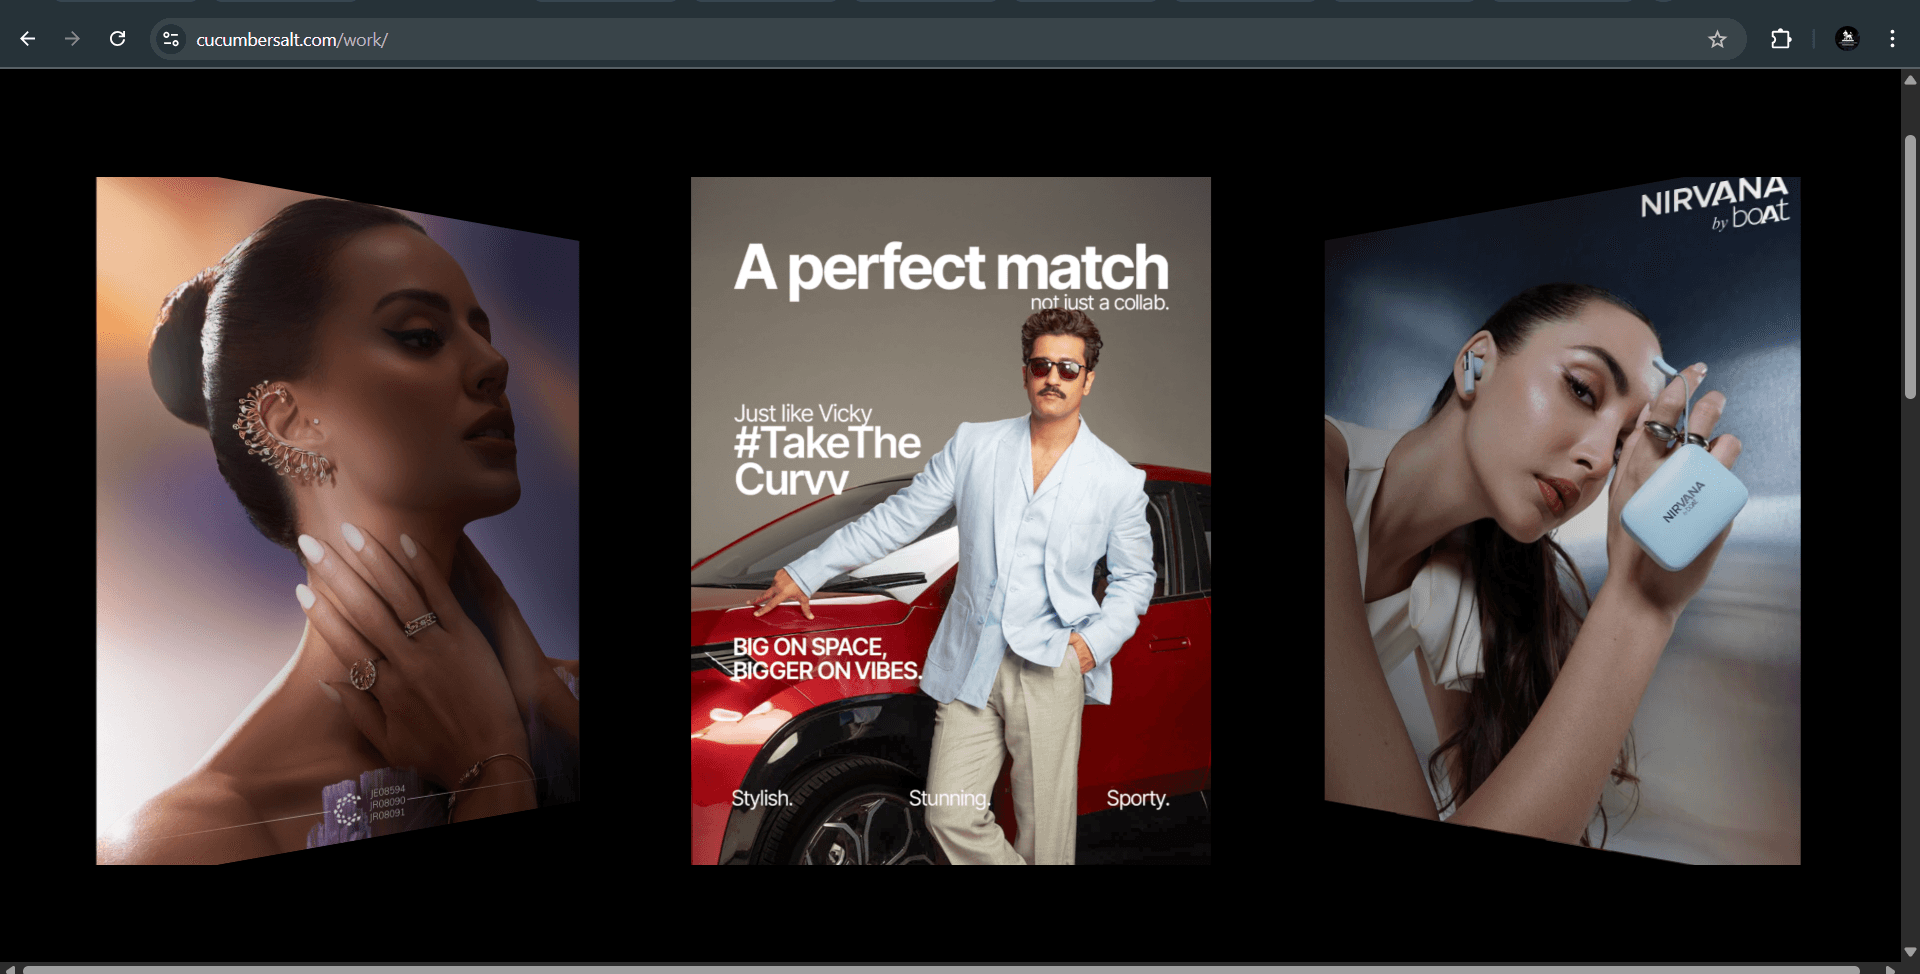The width and height of the screenshot is (1920, 974).
Task: Open the Nirvana by boAt earbuds image
Action: tap(1562, 520)
